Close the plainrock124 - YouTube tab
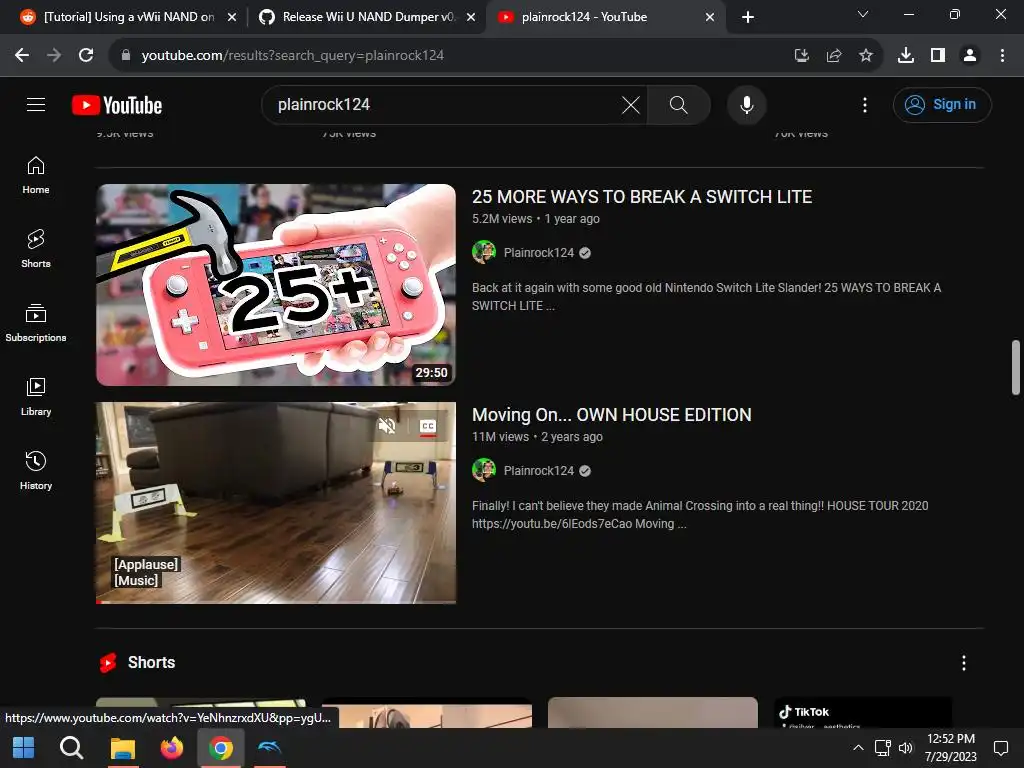The height and width of the screenshot is (768, 1024). [710, 18]
